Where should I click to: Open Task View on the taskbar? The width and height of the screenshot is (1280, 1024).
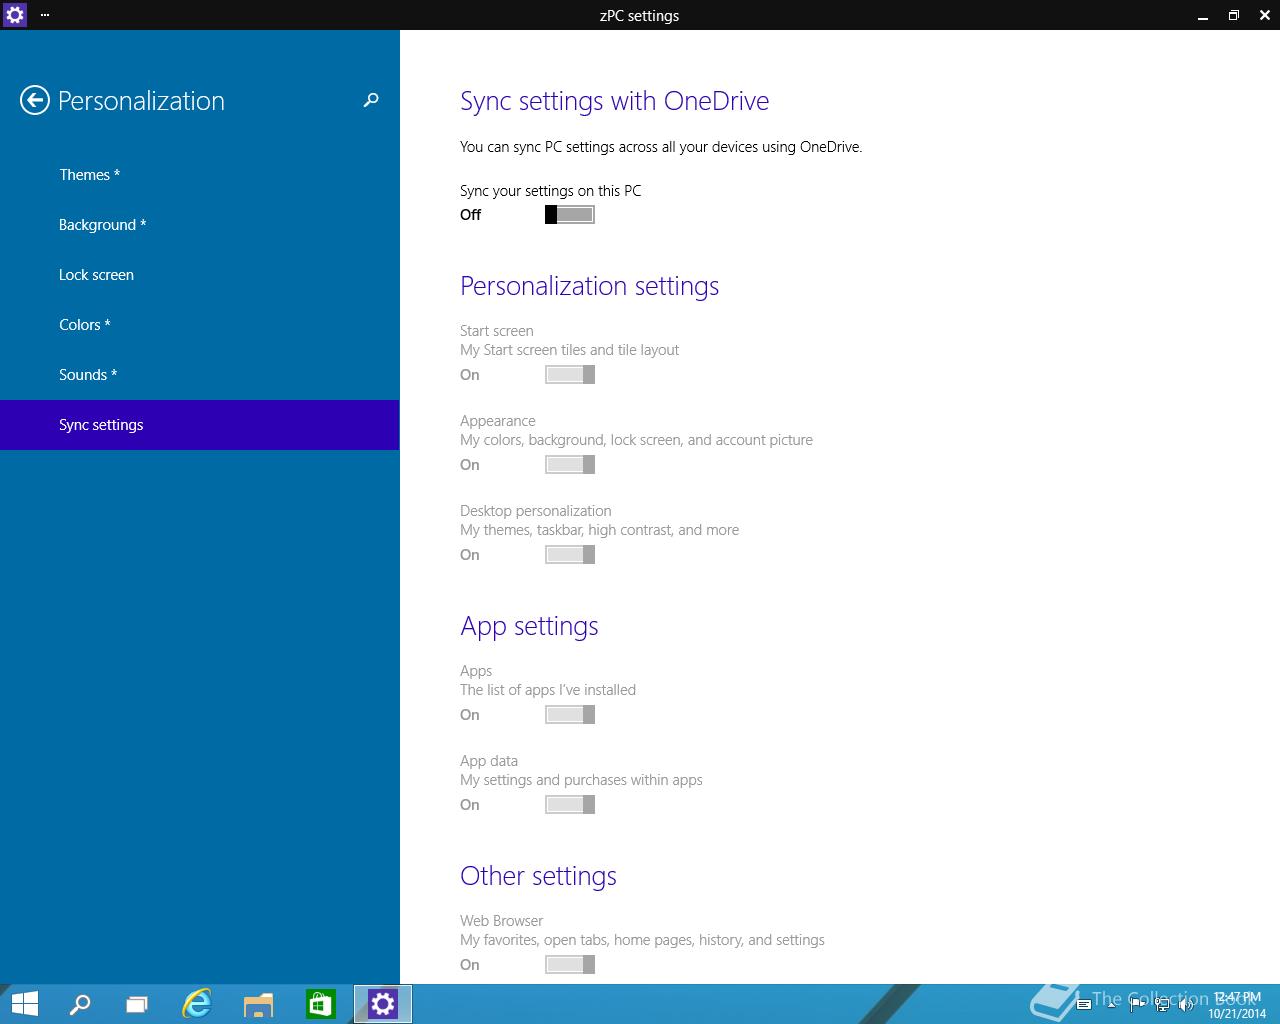(137, 1004)
